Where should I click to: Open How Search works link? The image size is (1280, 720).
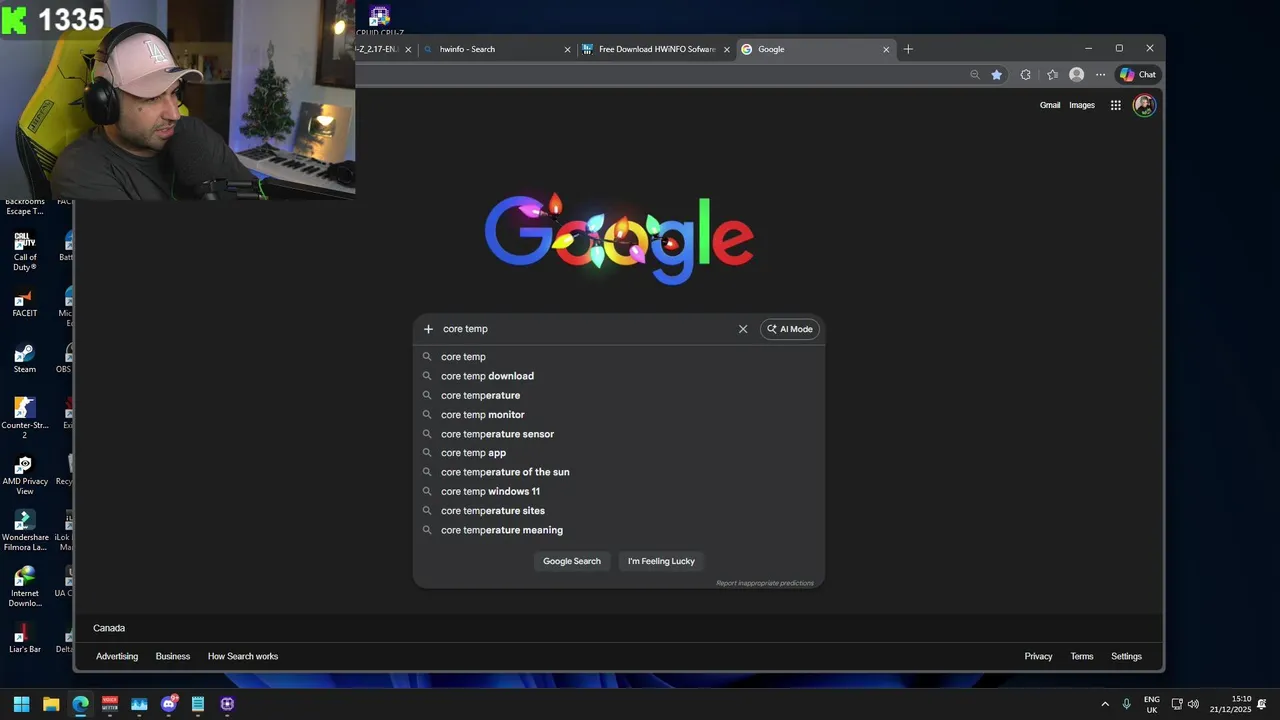243,657
